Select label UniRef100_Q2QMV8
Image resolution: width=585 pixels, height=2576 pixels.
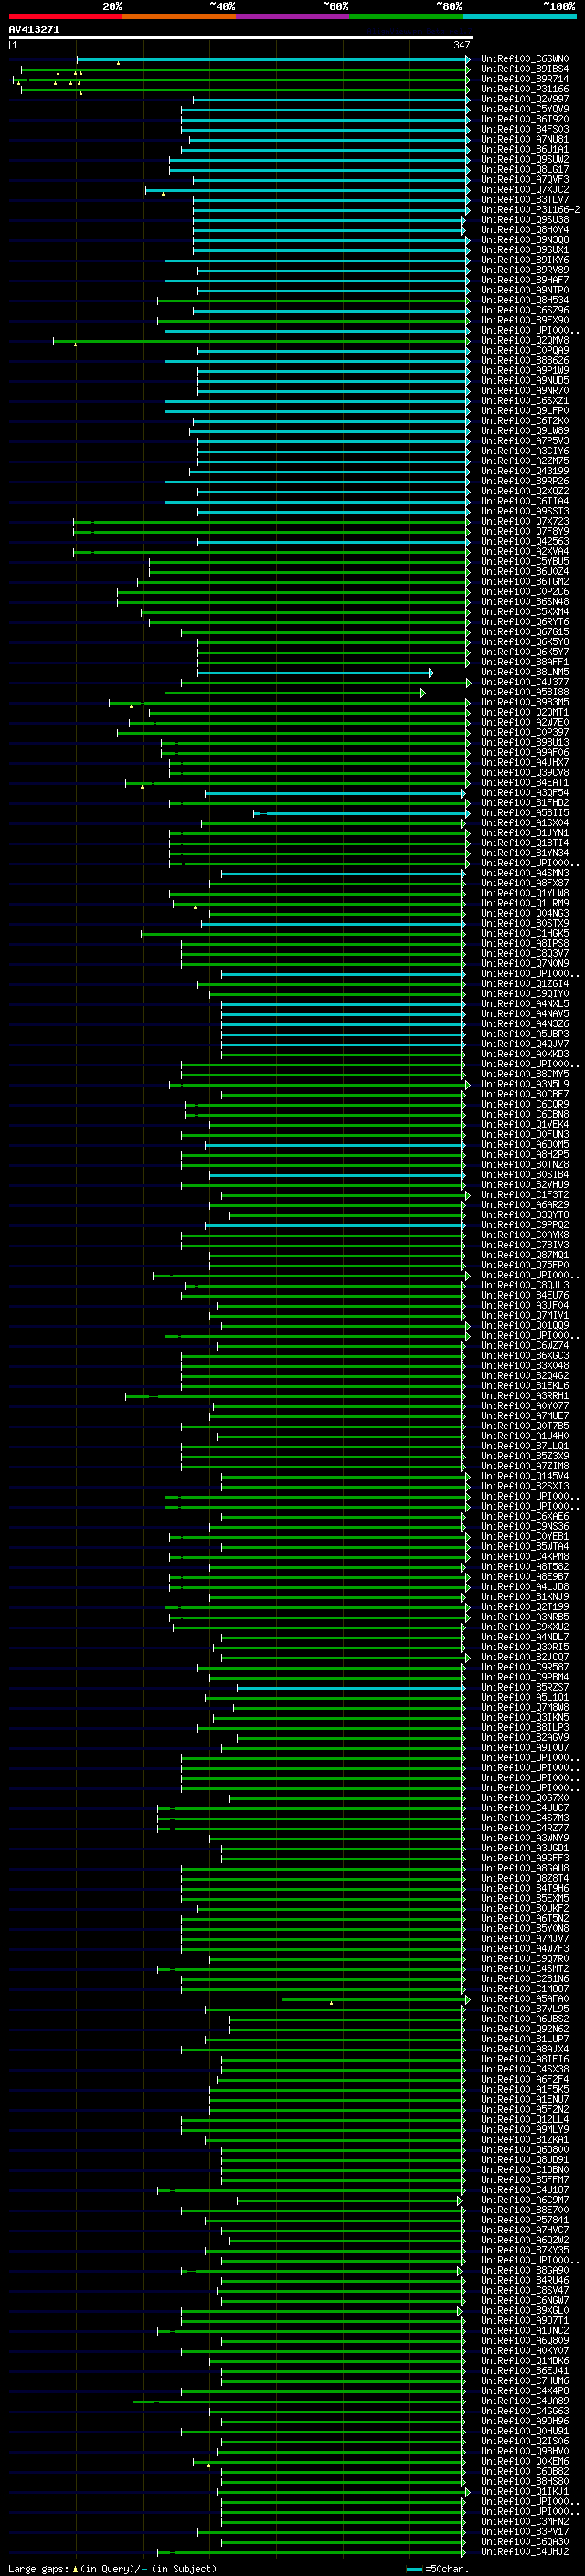[x=524, y=341]
